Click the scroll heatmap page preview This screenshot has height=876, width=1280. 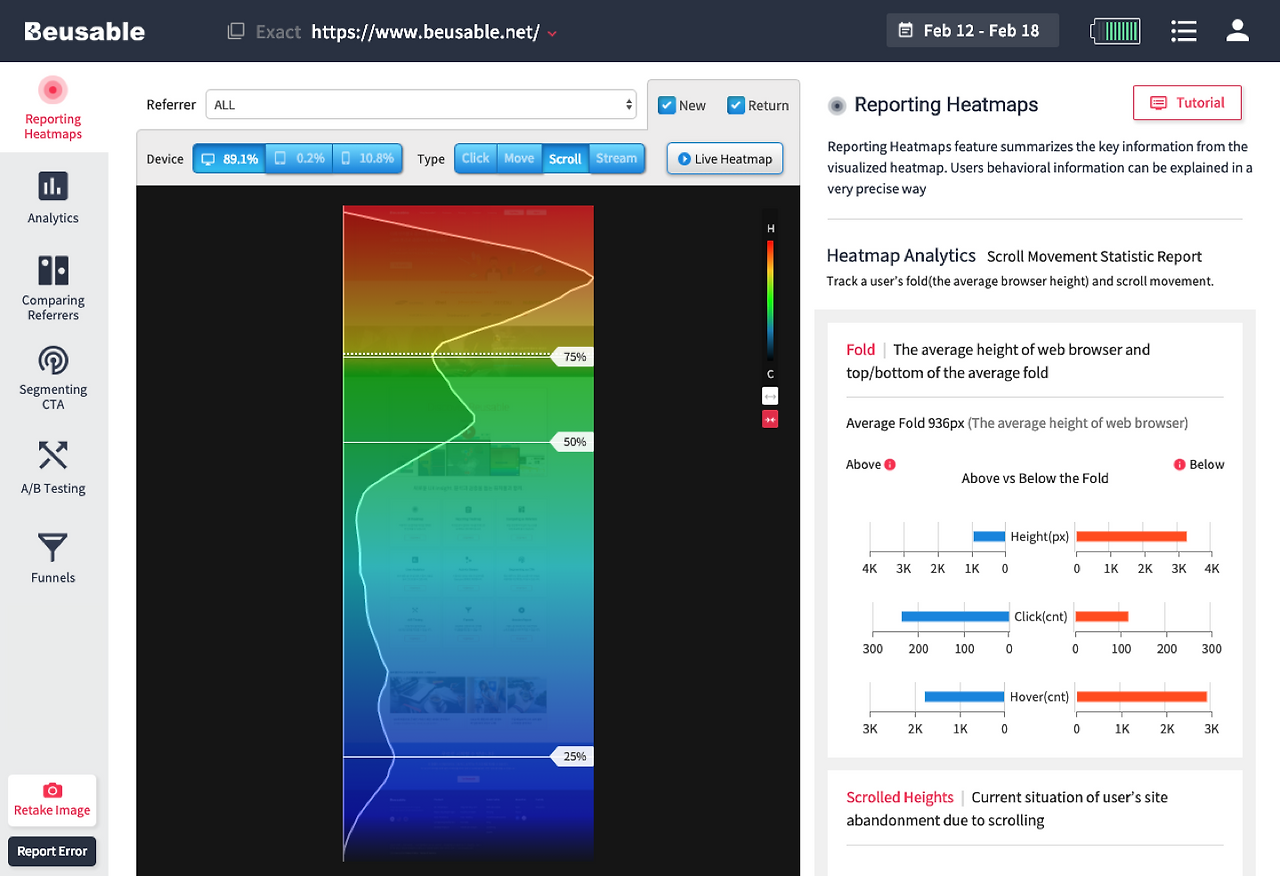click(x=468, y=533)
